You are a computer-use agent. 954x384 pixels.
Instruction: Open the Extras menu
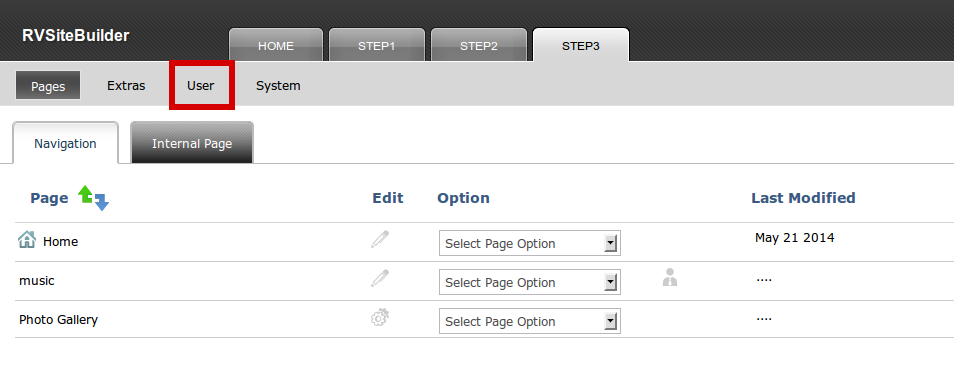point(126,86)
